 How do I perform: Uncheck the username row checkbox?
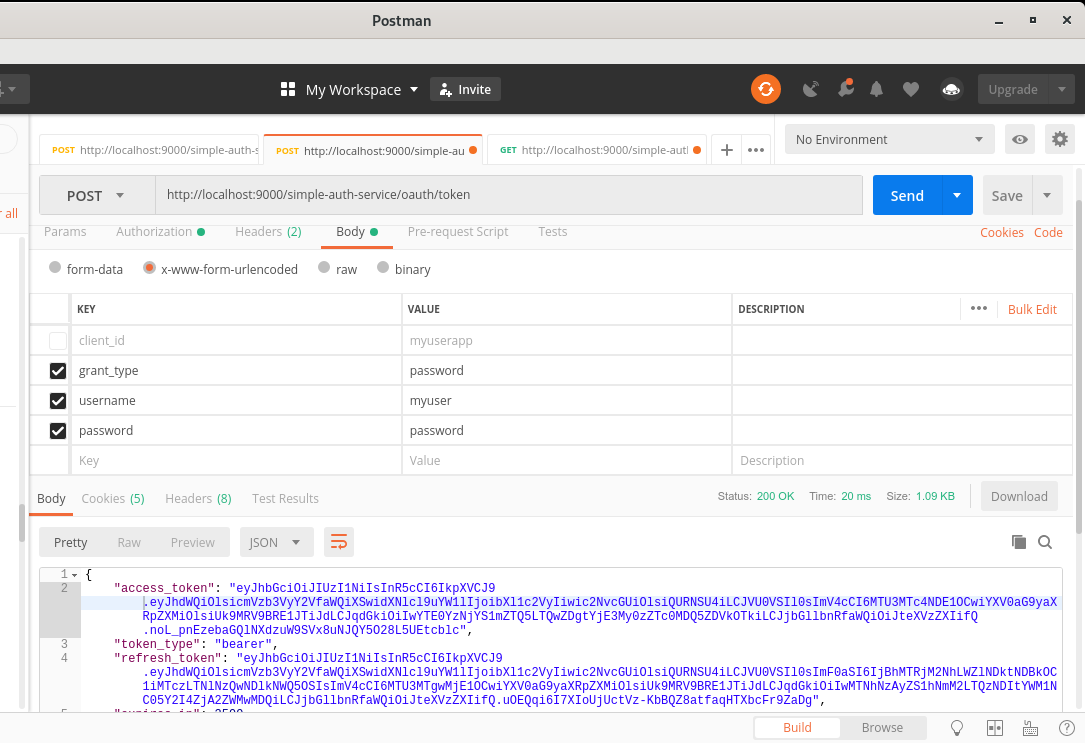click(x=58, y=401)
